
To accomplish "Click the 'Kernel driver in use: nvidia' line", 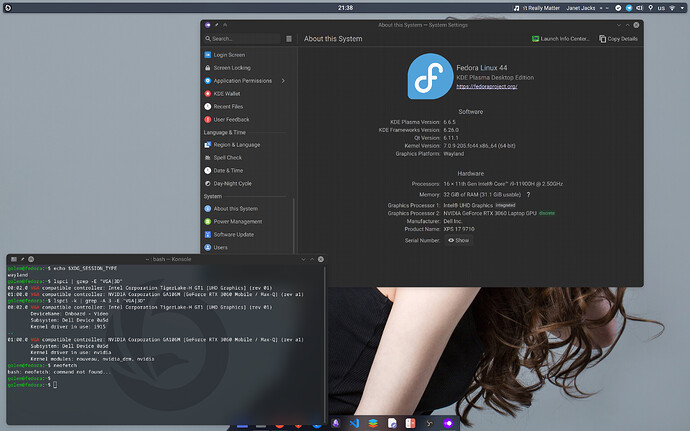I will click(x=71, y=352).
